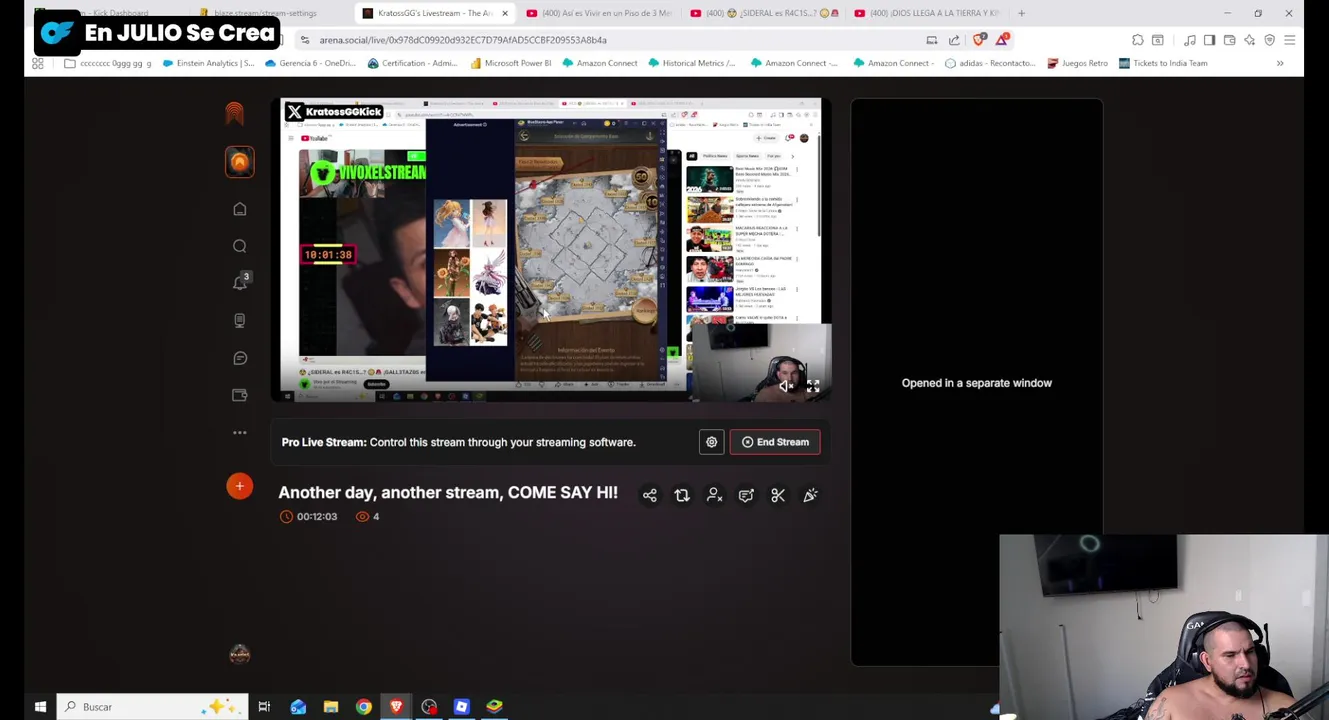This screenshot has width=1329, height=720.
Task: Open File Explorer from the taskbar
Action: tap(331, 707)
